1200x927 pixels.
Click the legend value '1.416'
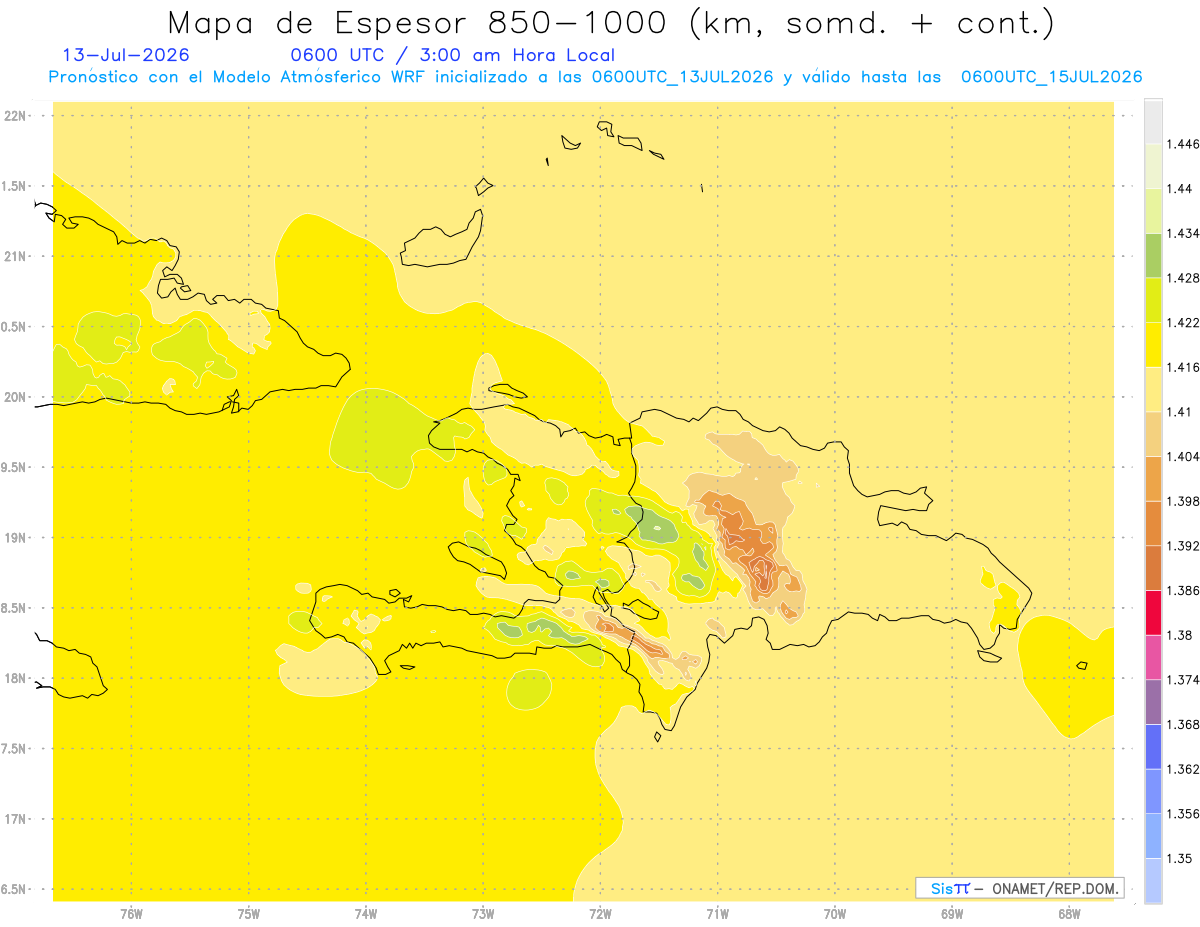coord(1183,367)
